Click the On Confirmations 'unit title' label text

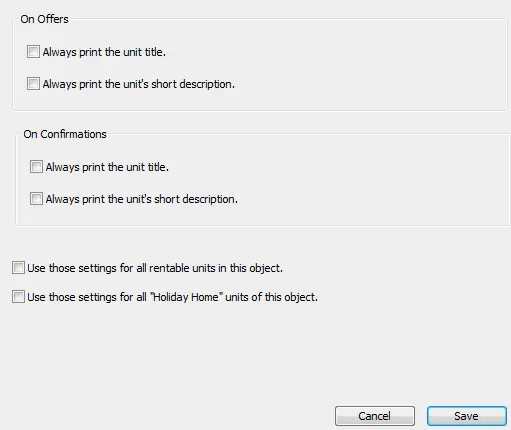(x=107, y=167)
